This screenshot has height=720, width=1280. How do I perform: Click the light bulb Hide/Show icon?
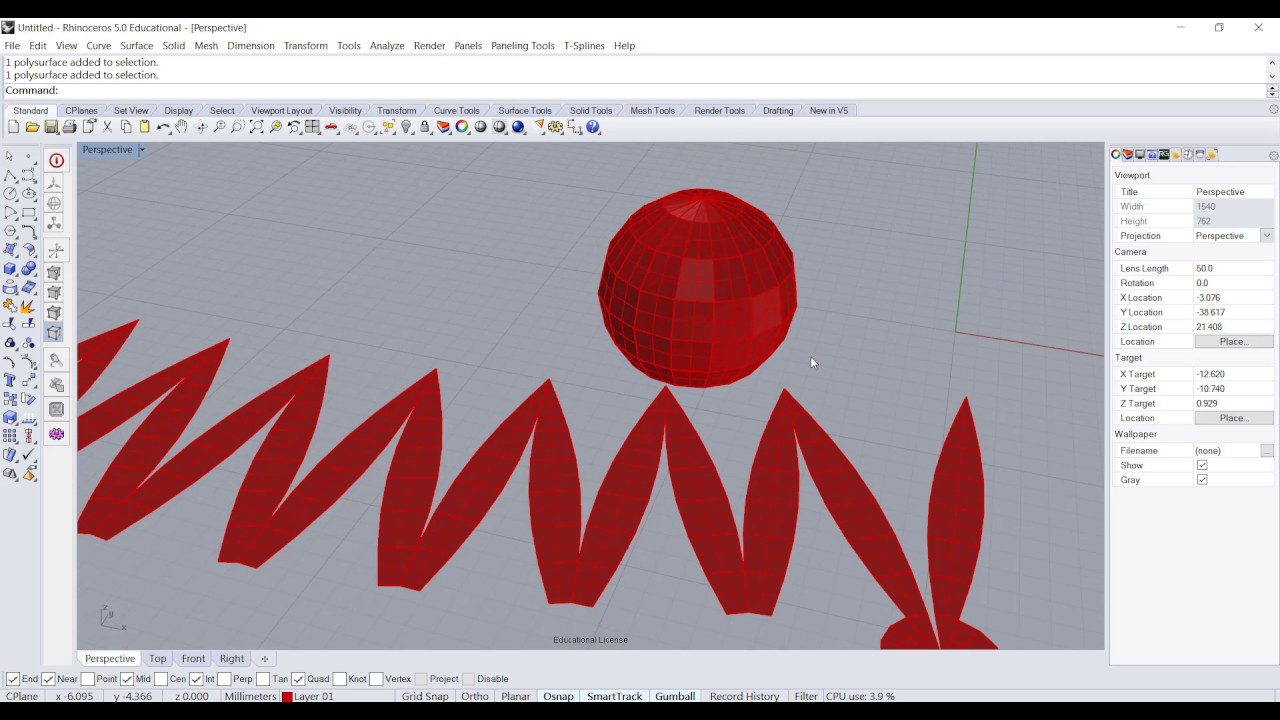tap(406, 127)
